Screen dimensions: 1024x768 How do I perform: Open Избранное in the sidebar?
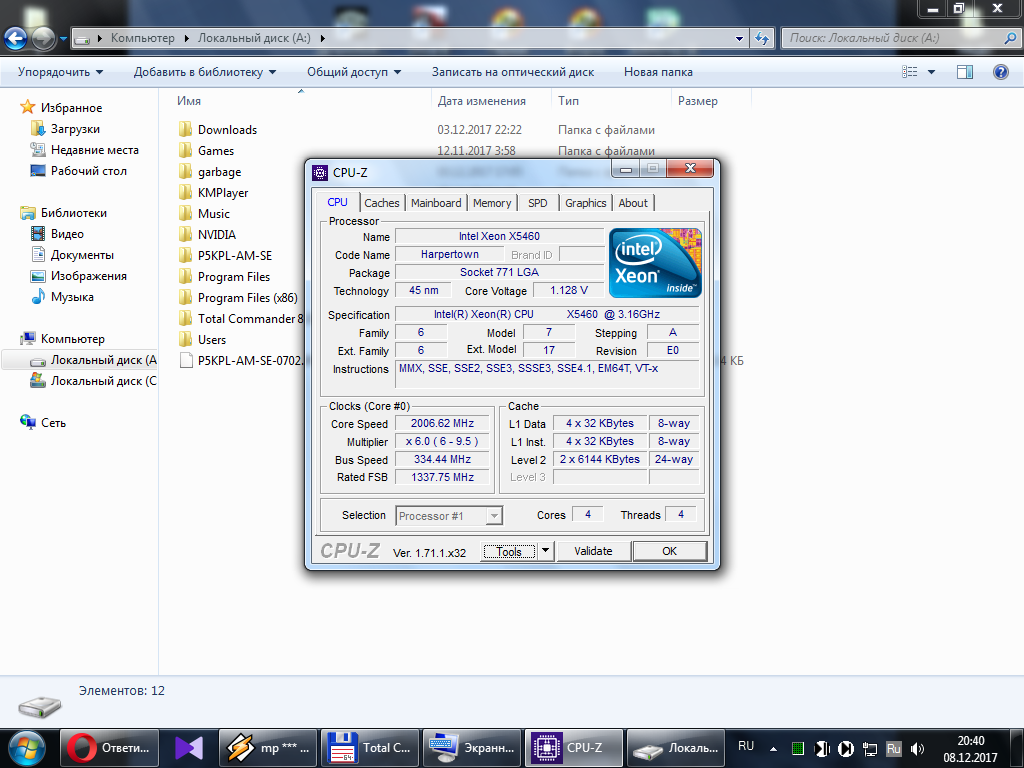click(x=71, y=107)
